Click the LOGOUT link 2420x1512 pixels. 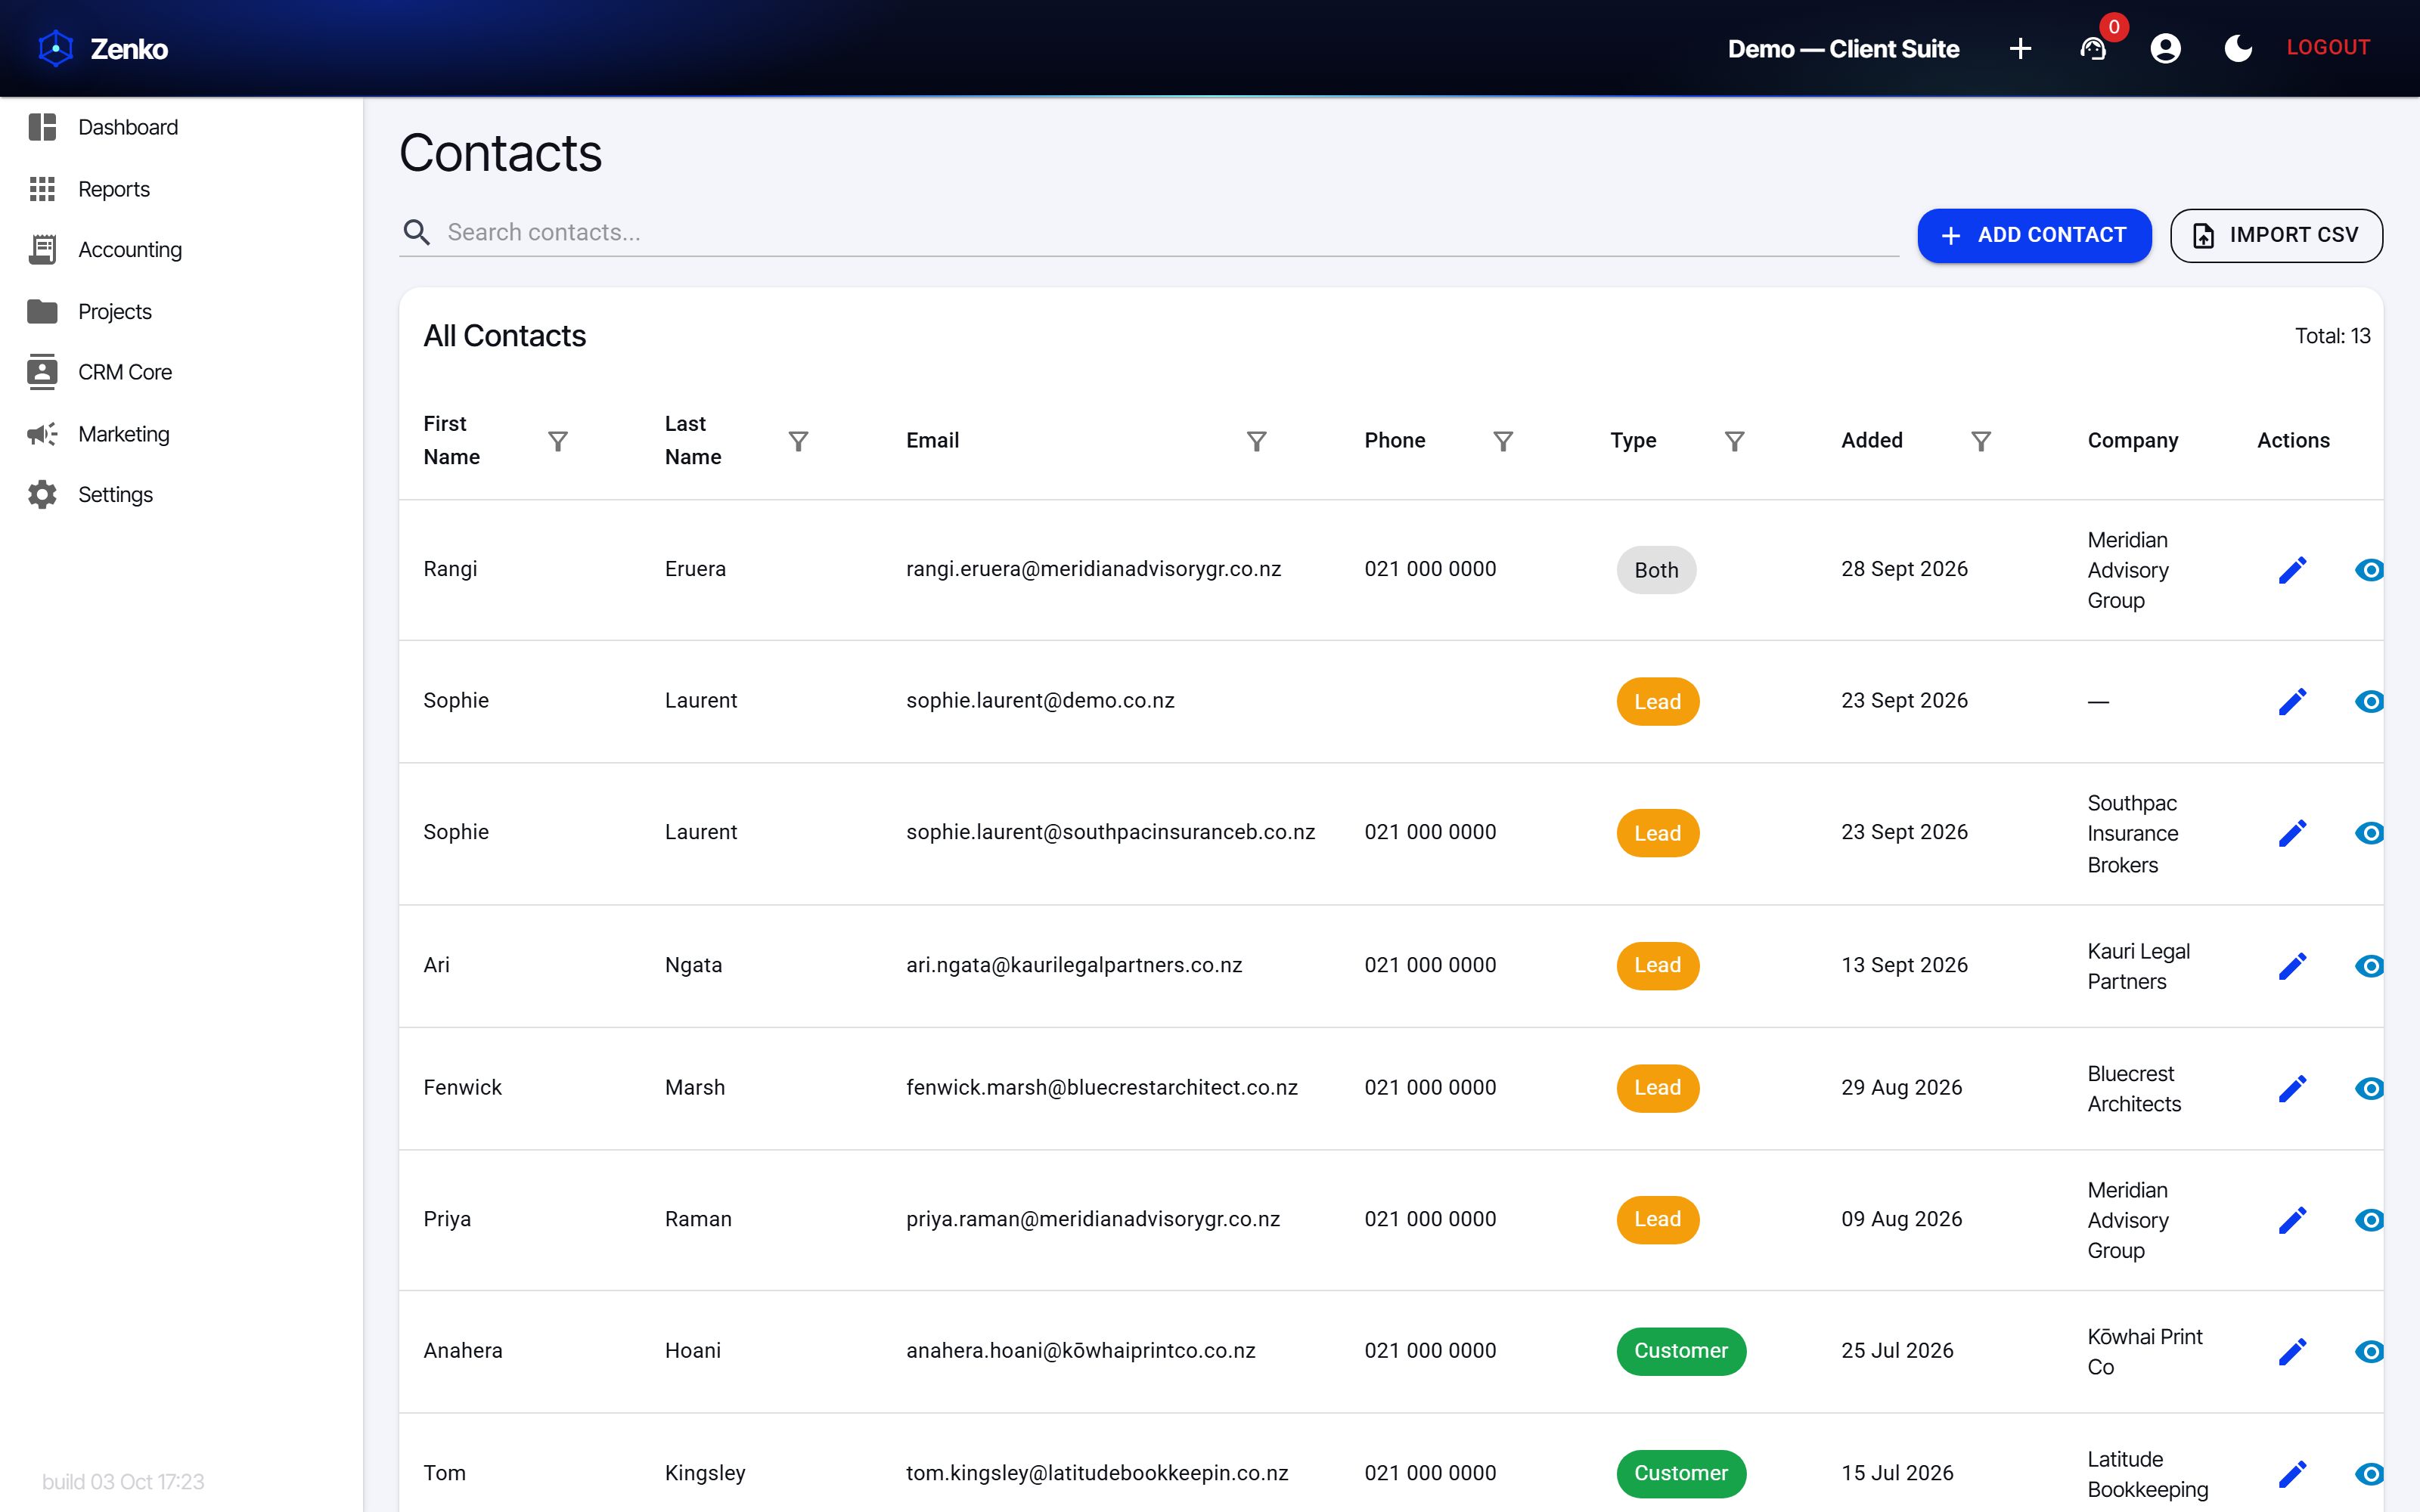2328,47
